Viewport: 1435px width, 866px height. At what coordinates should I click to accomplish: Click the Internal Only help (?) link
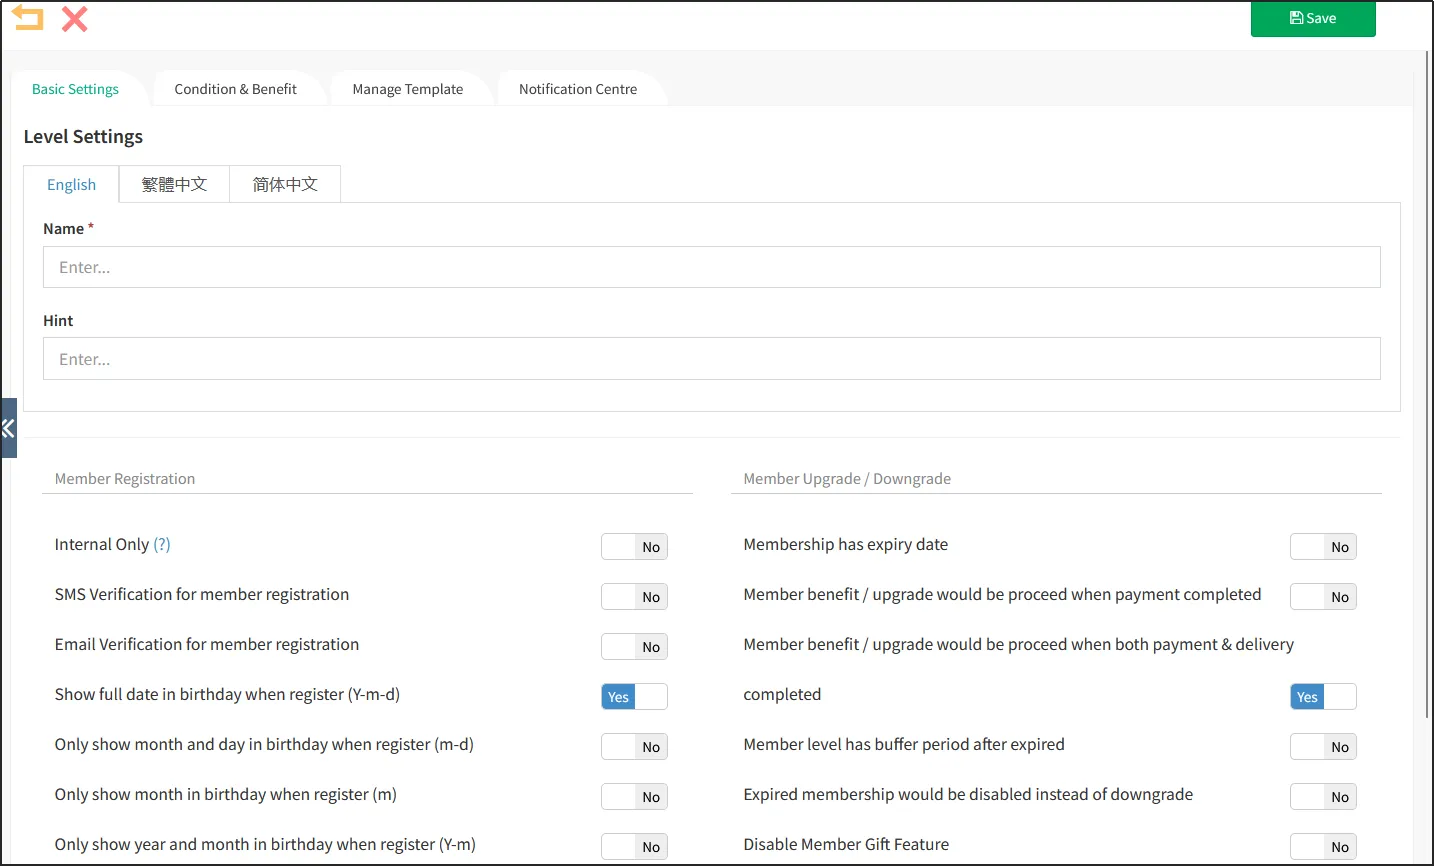pos(162,544)
